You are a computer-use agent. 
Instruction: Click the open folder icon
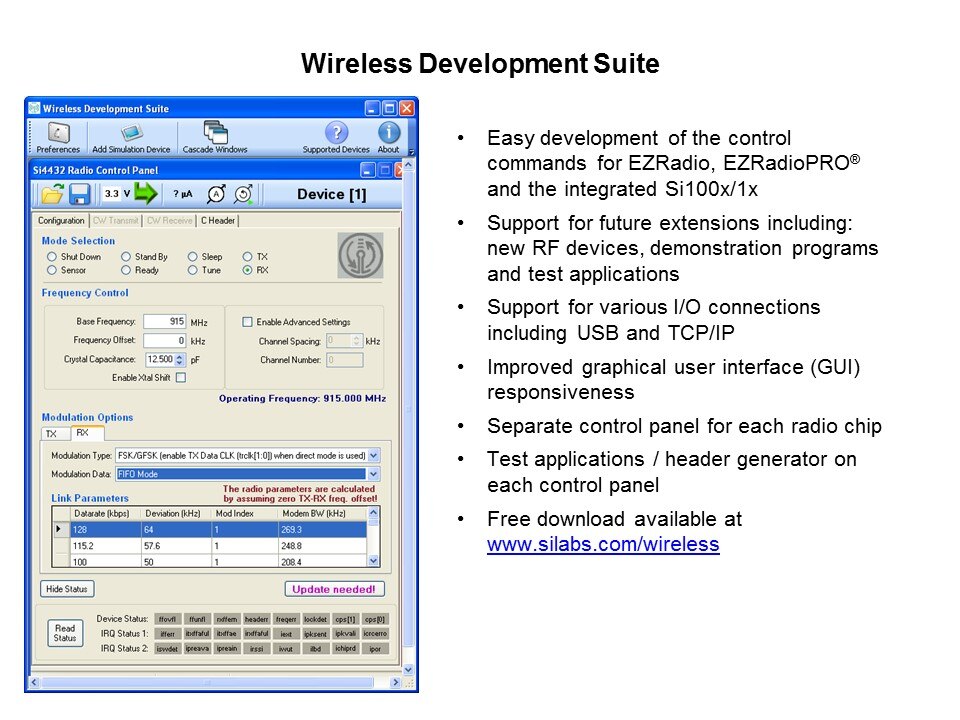tap(52, 194)
